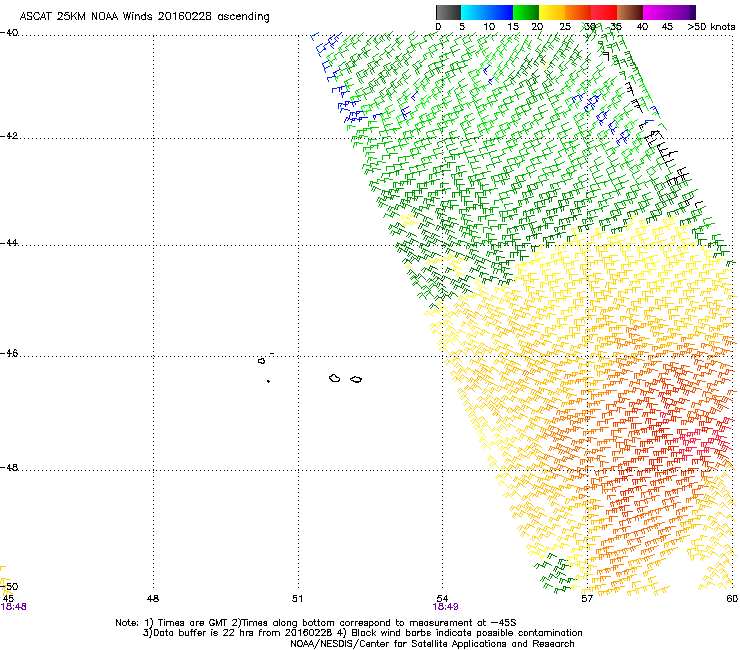Click the brown 35-40 knots legend color

point(630,12)
